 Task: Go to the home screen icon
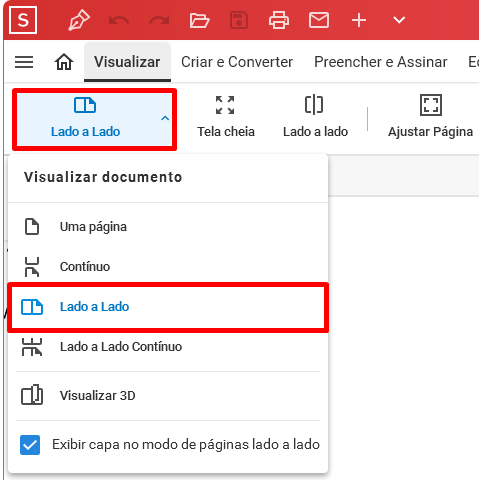coord(64,62)
